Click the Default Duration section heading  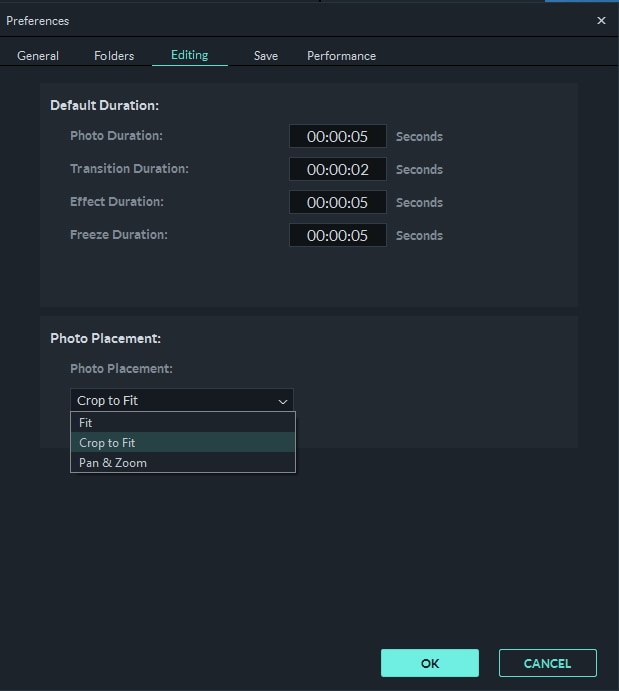pos(104,105)
